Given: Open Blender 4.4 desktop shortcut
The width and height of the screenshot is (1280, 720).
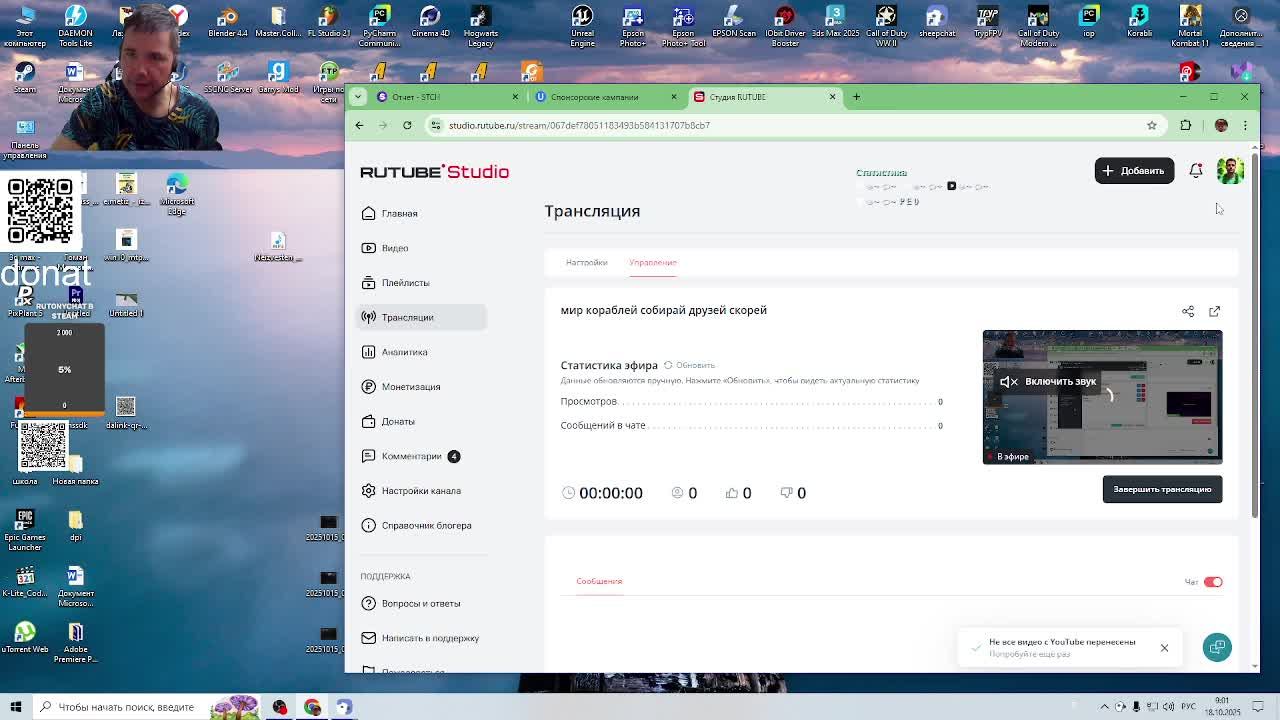Looking at the screenshot, I should (x=228, y=22).
